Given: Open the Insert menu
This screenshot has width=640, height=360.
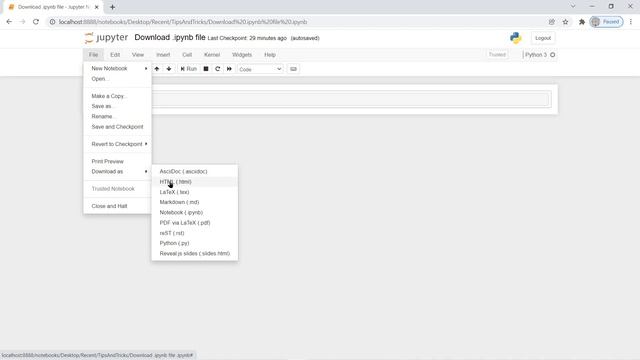Looking at the screenshot, I should [x=163, y=55].
